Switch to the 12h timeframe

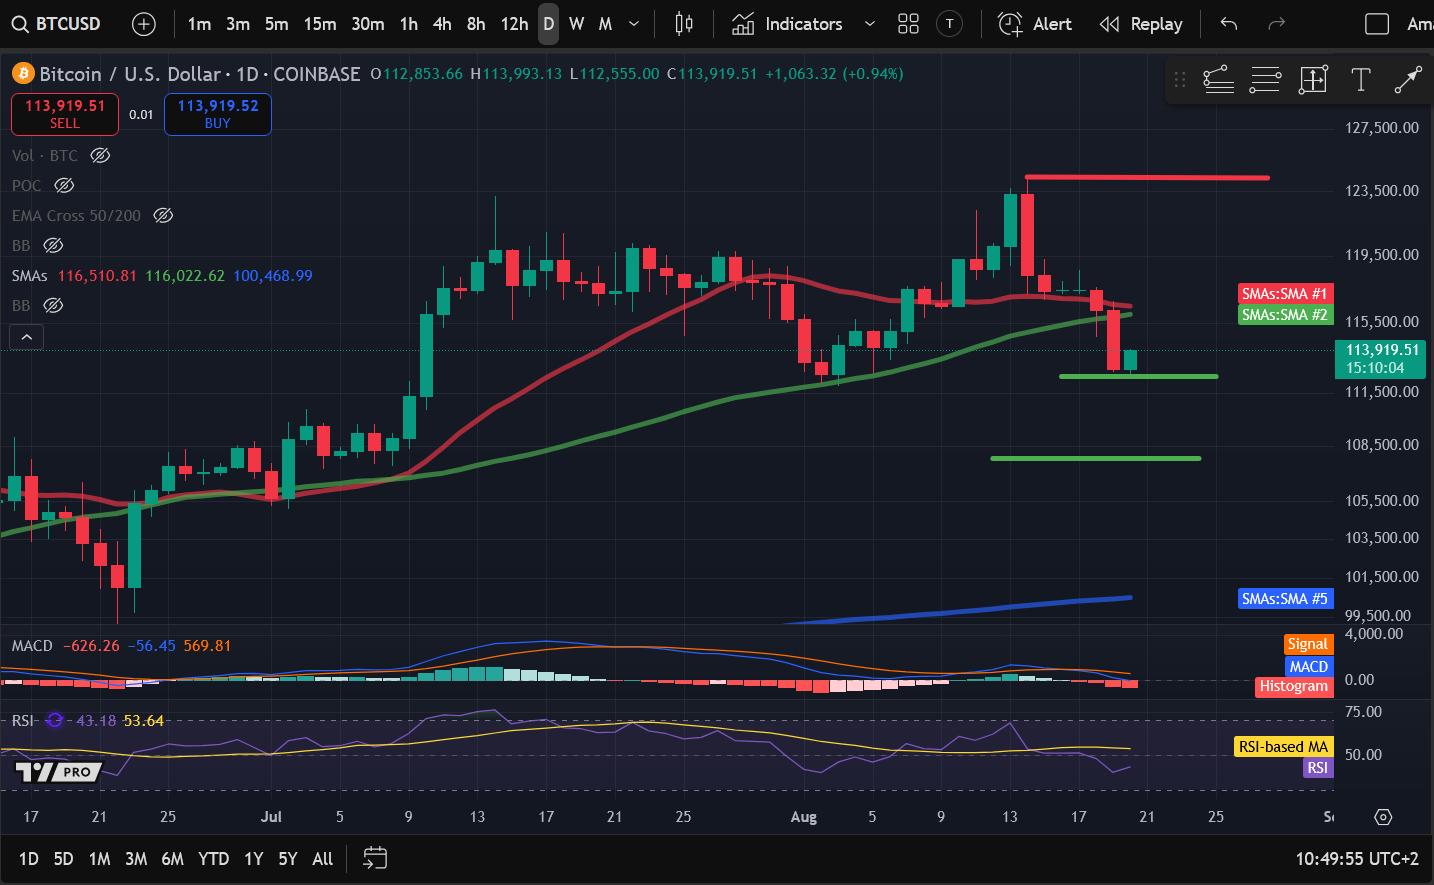click(x=514, y=24)
